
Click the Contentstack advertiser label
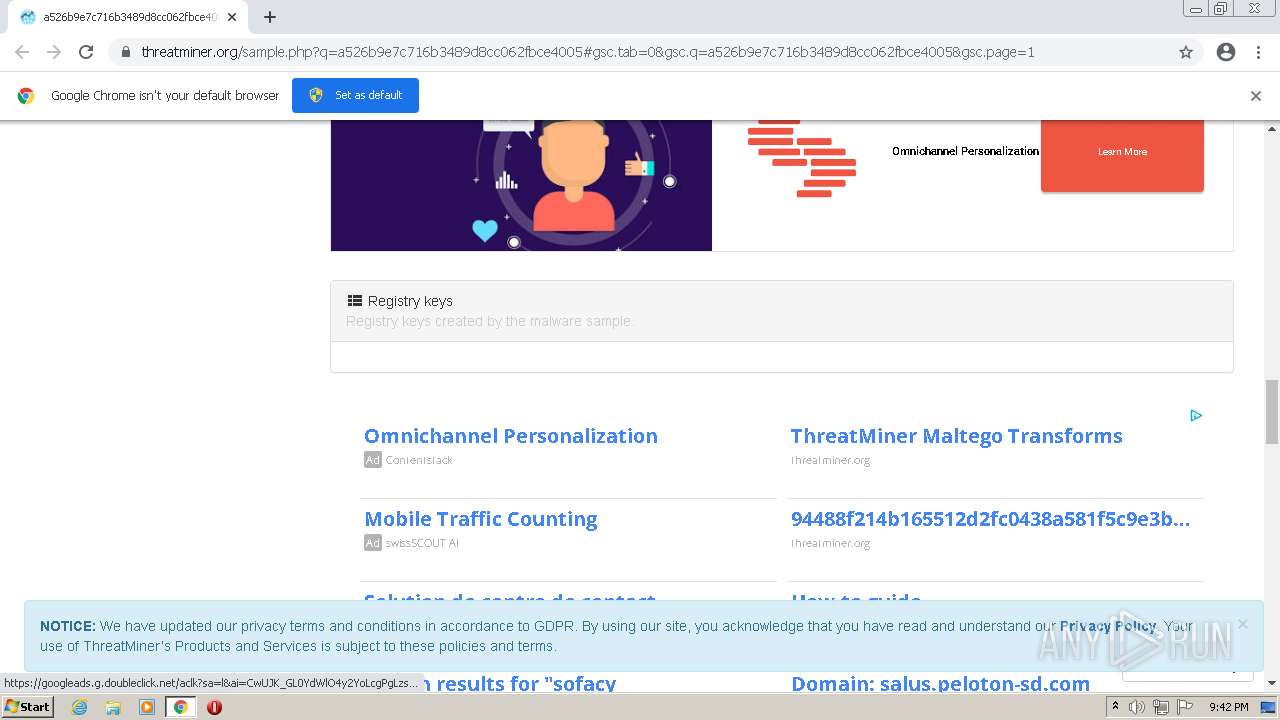pyautogui.click(x=419, y=460)
